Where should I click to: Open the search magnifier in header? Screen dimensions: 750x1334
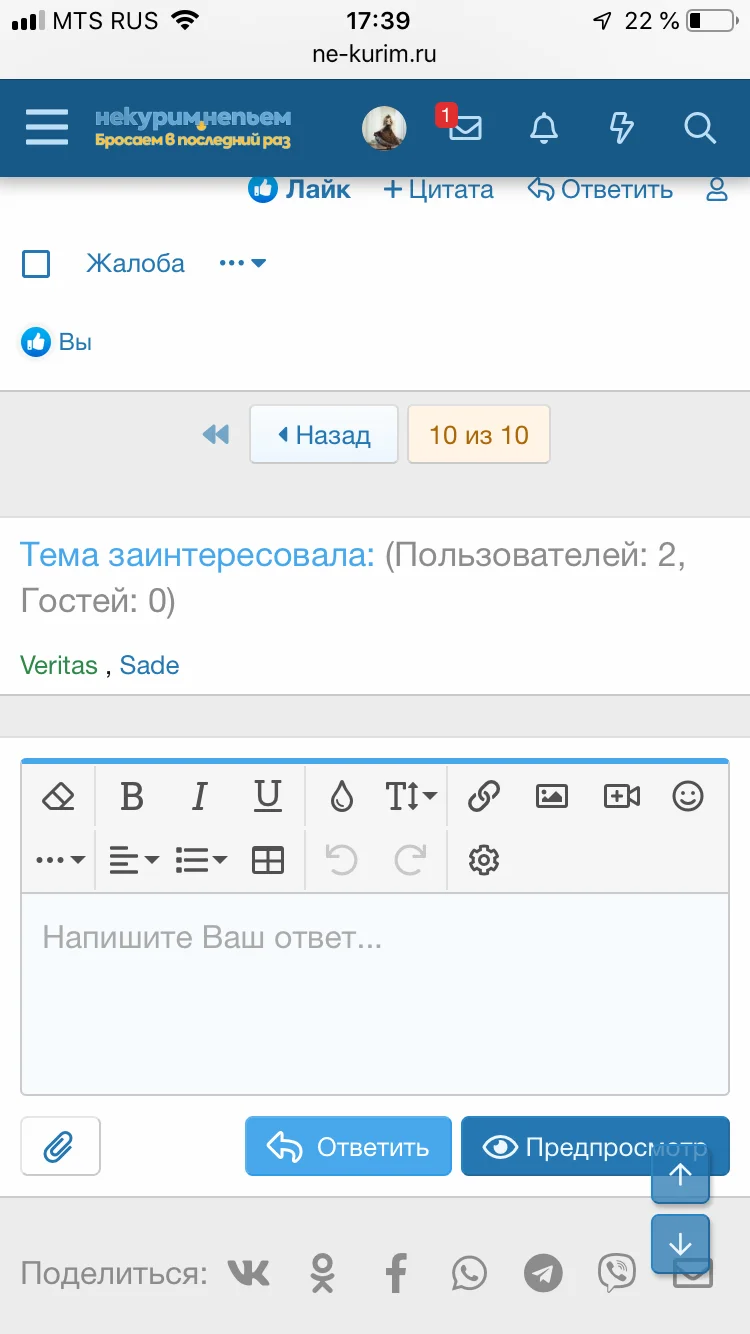(700, 128)
